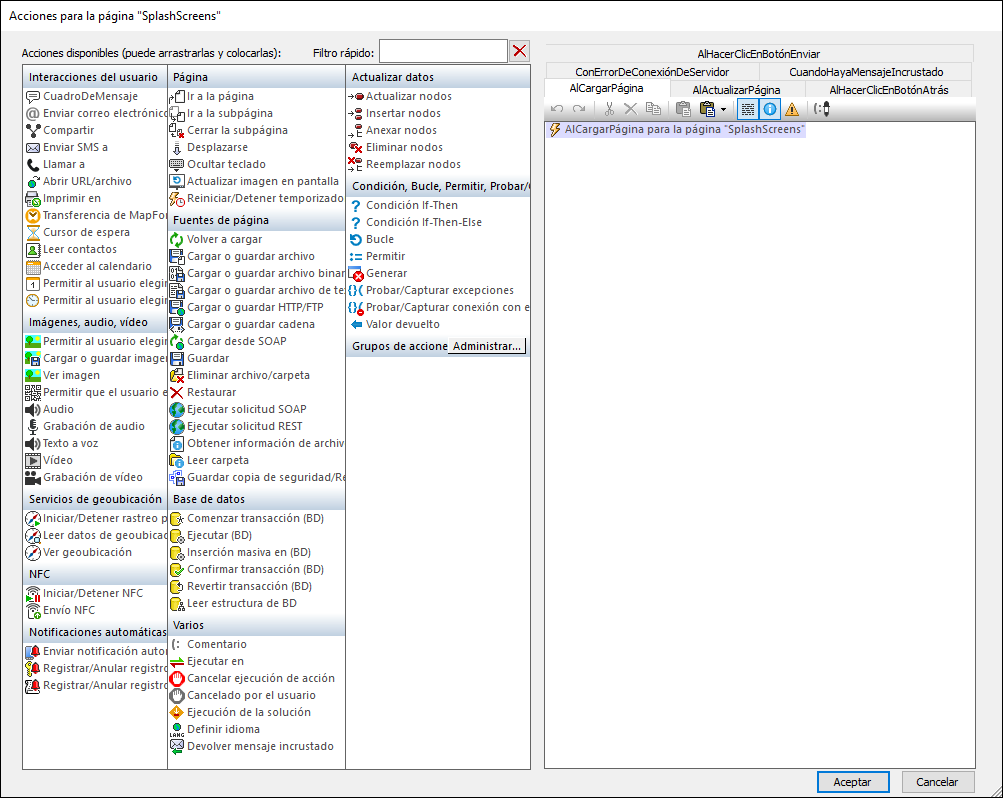Click the red X to clear filter
The image size is (1003, 798).
[520, 52]
